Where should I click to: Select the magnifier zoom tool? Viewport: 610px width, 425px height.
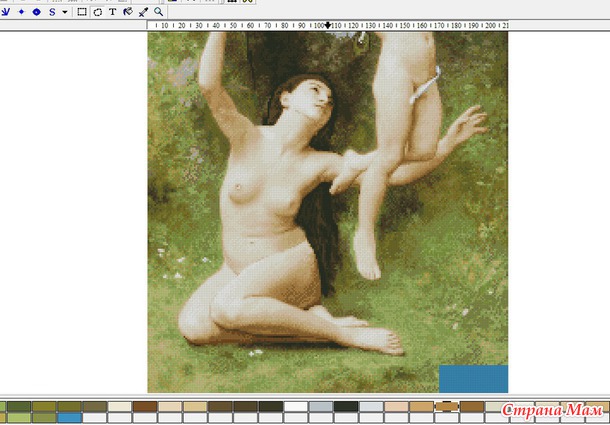pyautogui.click(x=158, y=12)
